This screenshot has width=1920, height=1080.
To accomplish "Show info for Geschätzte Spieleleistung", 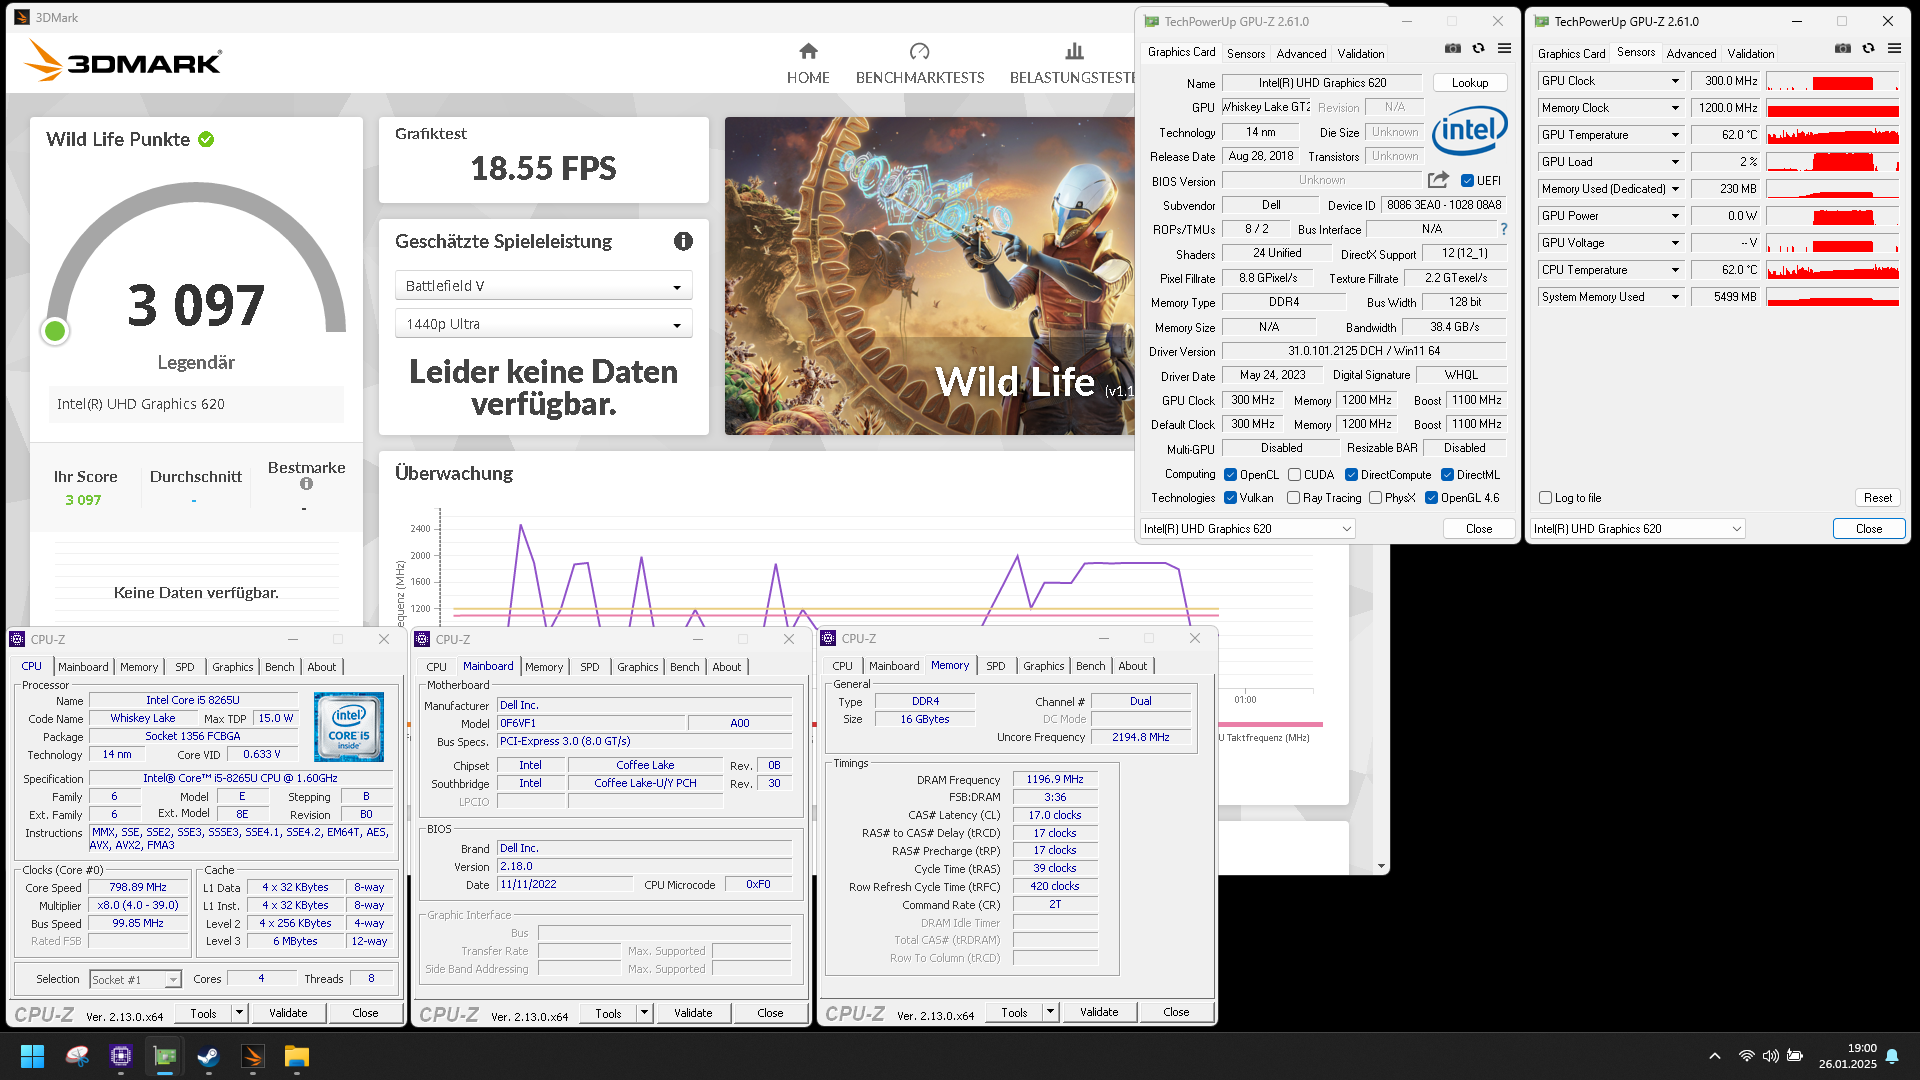I will (x=683, y=241).
